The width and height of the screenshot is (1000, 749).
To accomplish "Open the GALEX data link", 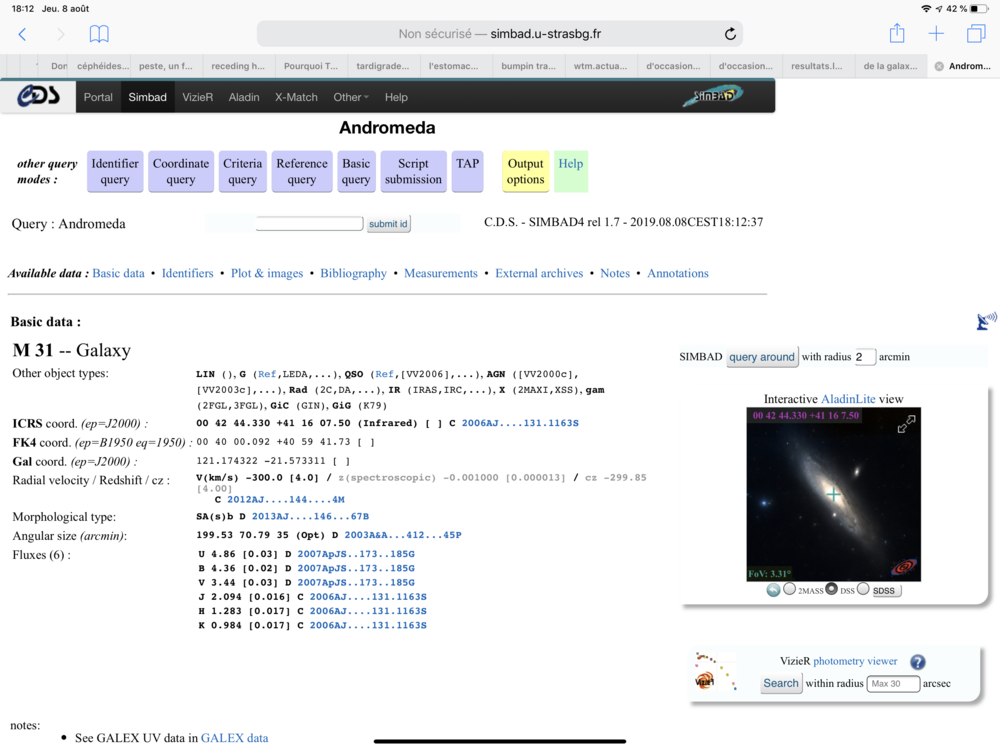I will pos(234,738).
